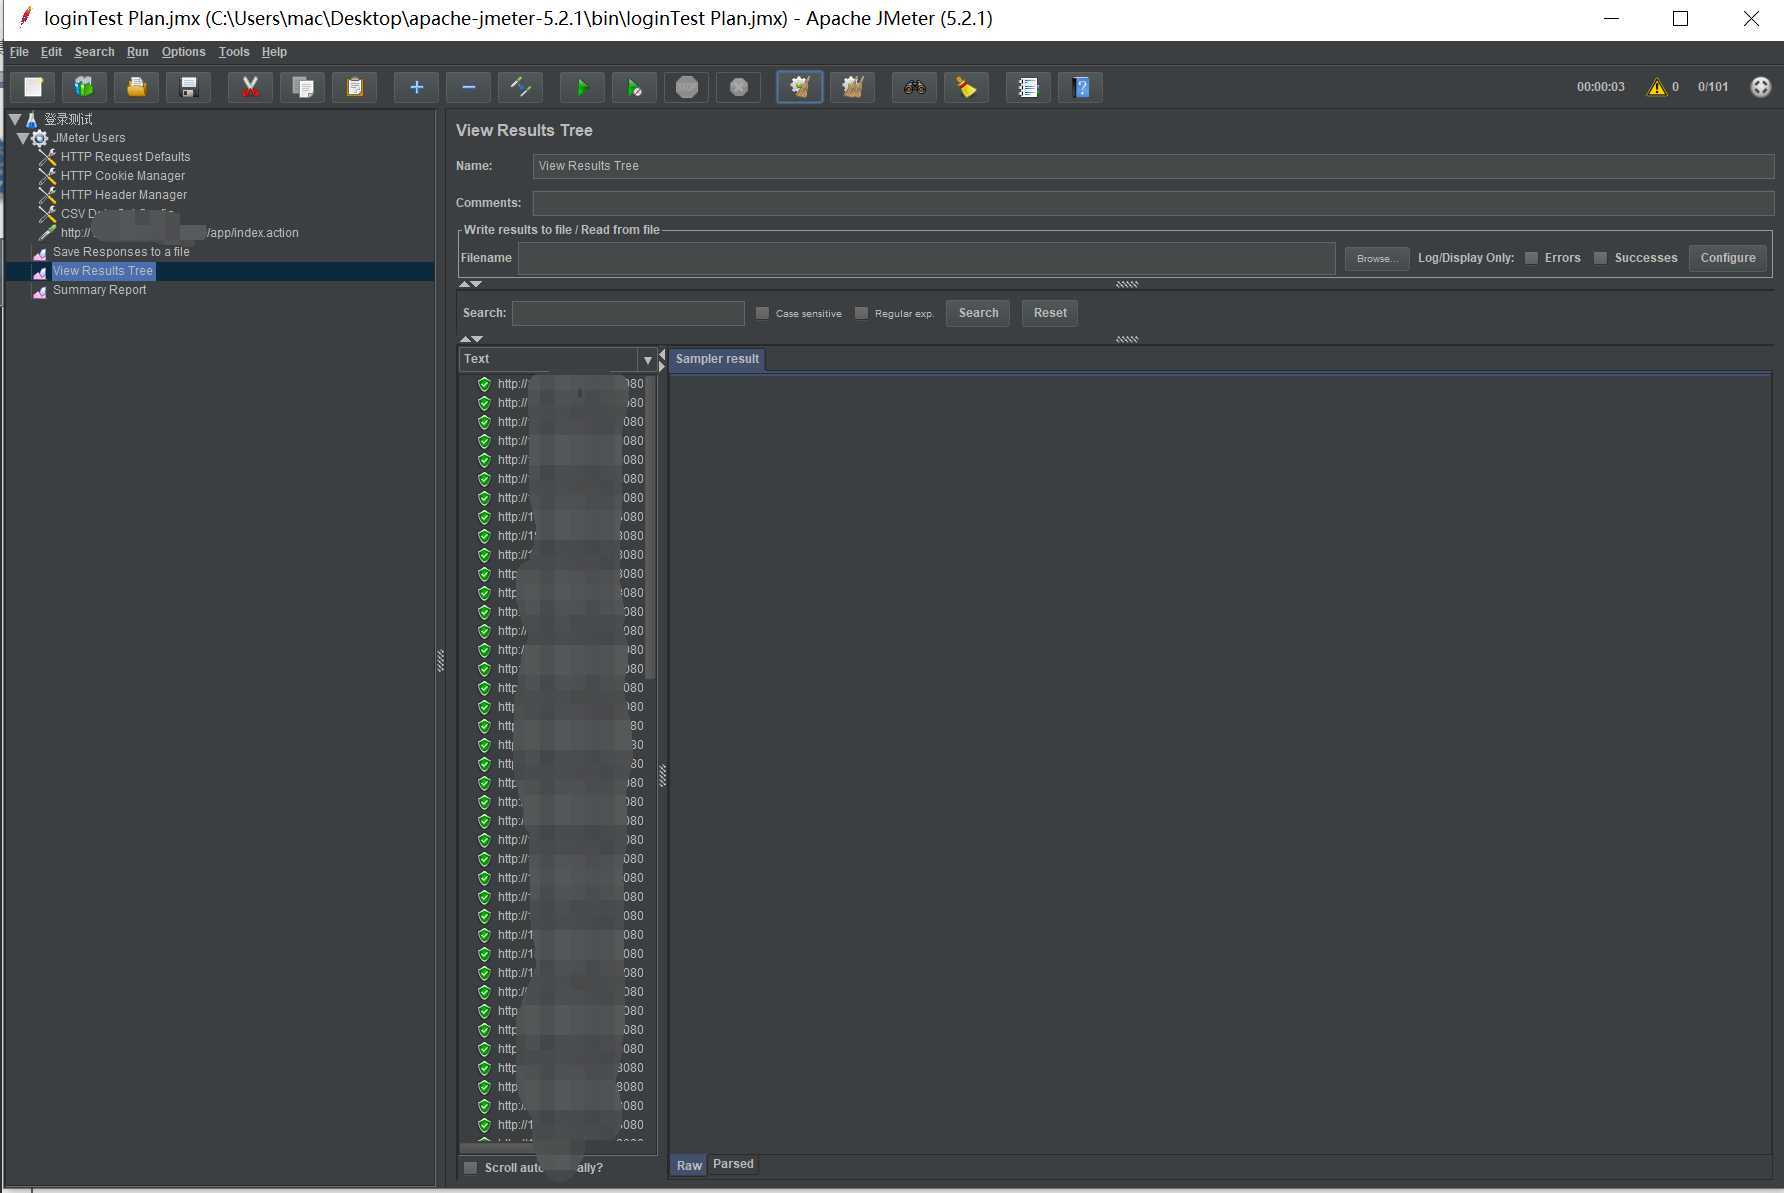Click the Name input field
This screenshot has height=1193, width=1784.
[x=1153, y=166]
